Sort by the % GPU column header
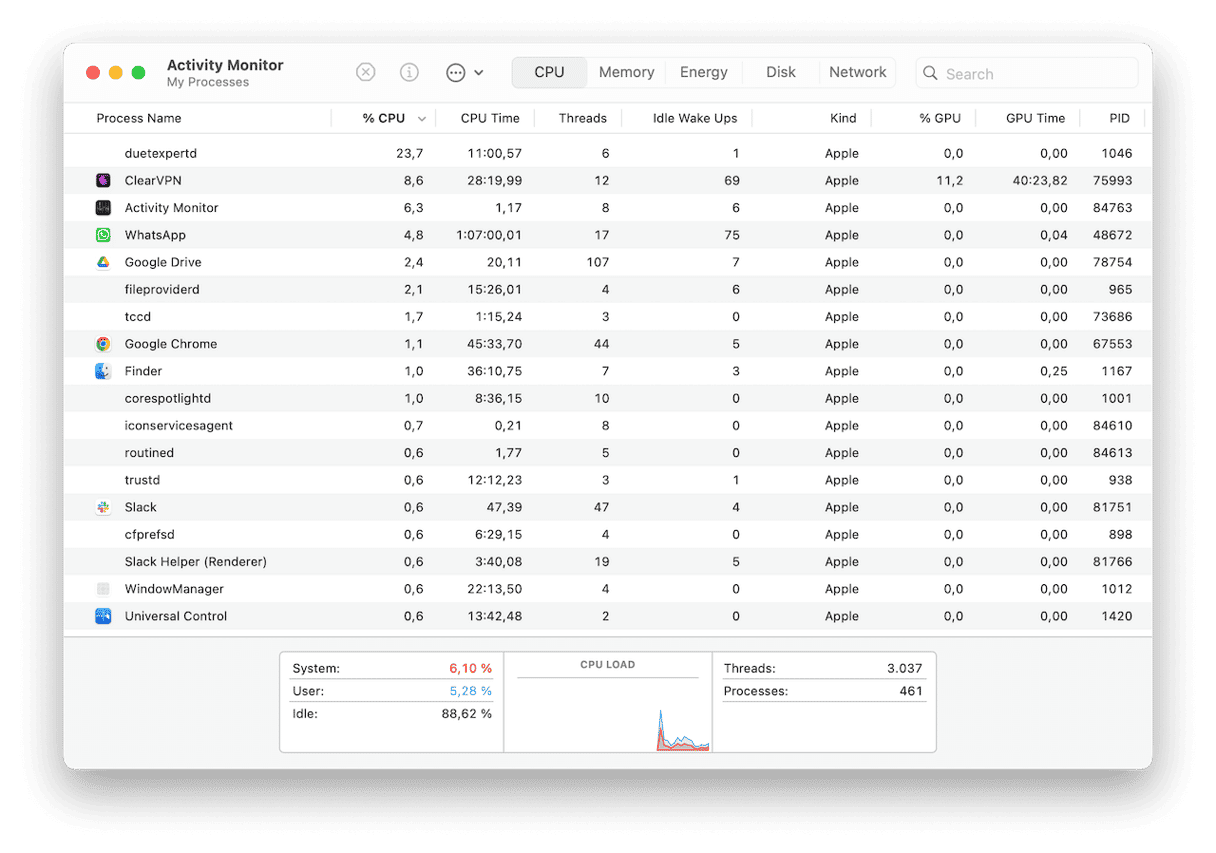This screenshot has height=853, width=1216. 940,118
